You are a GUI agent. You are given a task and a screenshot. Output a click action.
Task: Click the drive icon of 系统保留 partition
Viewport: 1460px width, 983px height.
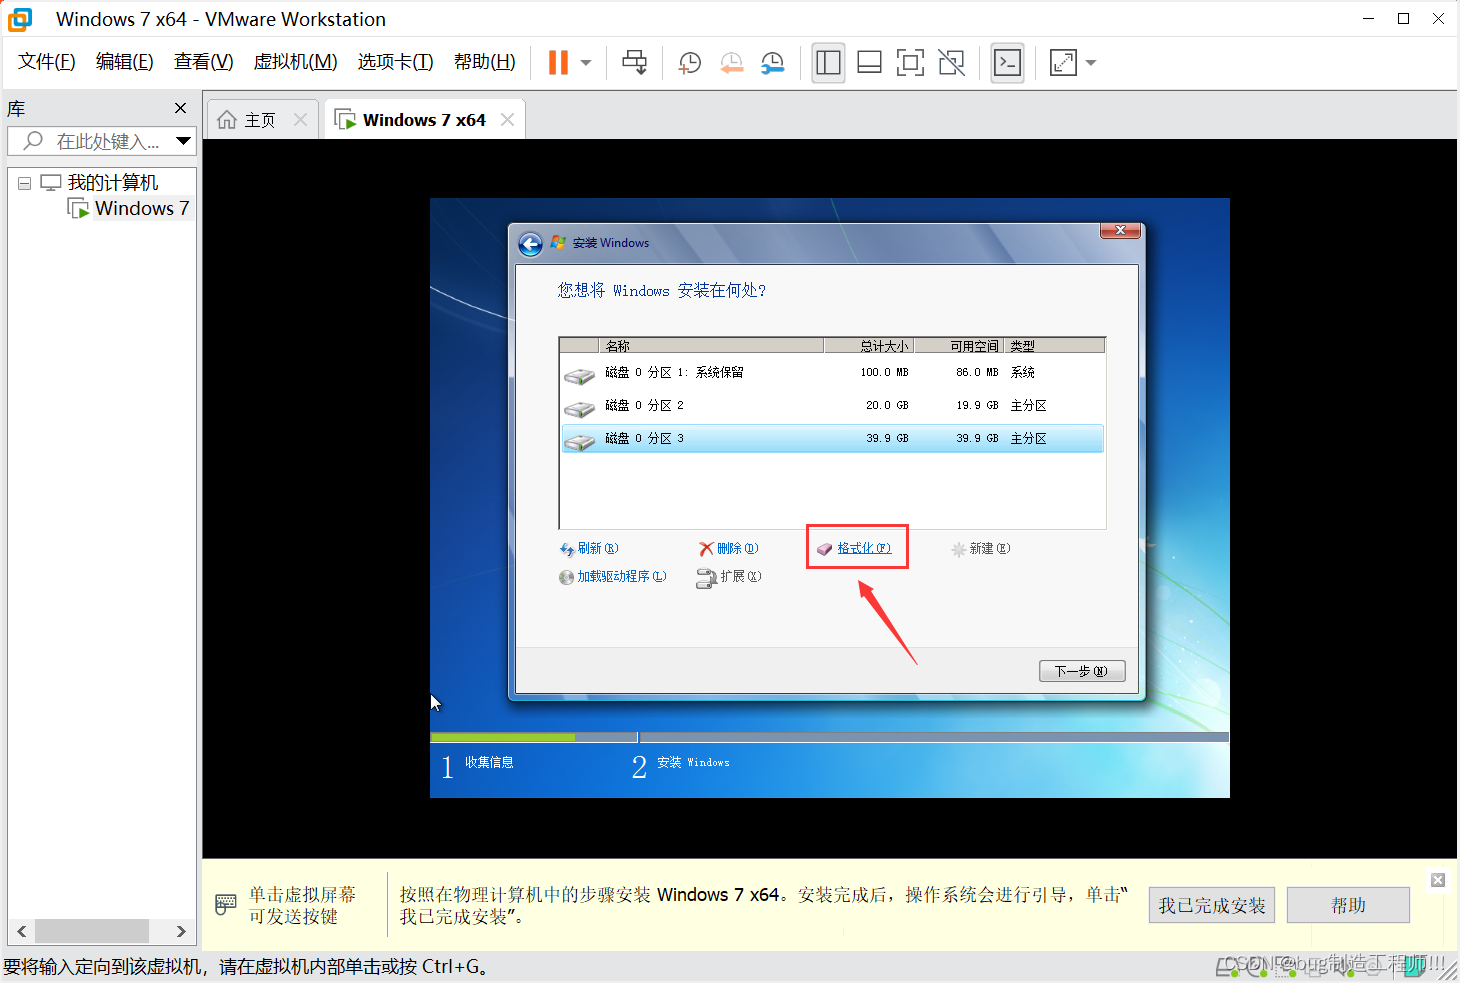580,375
